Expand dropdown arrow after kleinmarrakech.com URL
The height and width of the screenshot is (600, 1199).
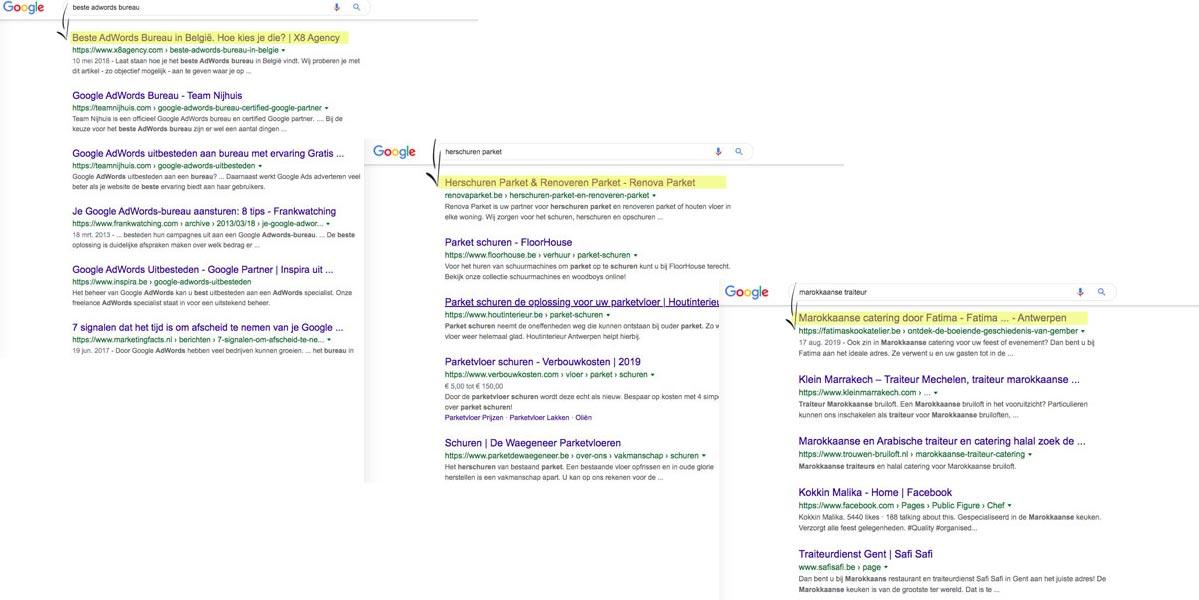pyautogui.click(x=936, y=392)
